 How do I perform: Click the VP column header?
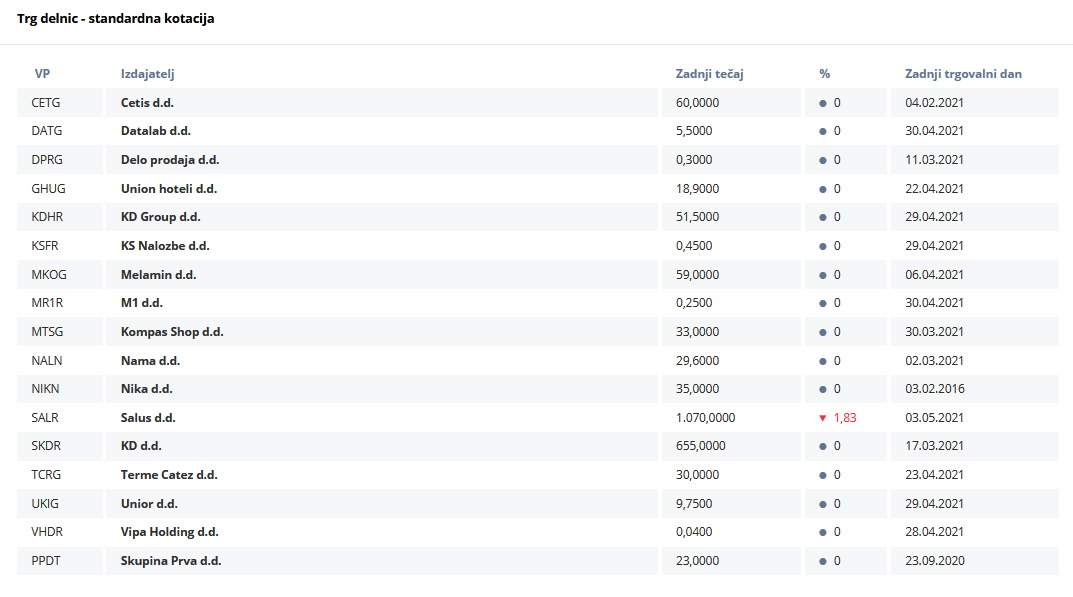click(42, 74)
